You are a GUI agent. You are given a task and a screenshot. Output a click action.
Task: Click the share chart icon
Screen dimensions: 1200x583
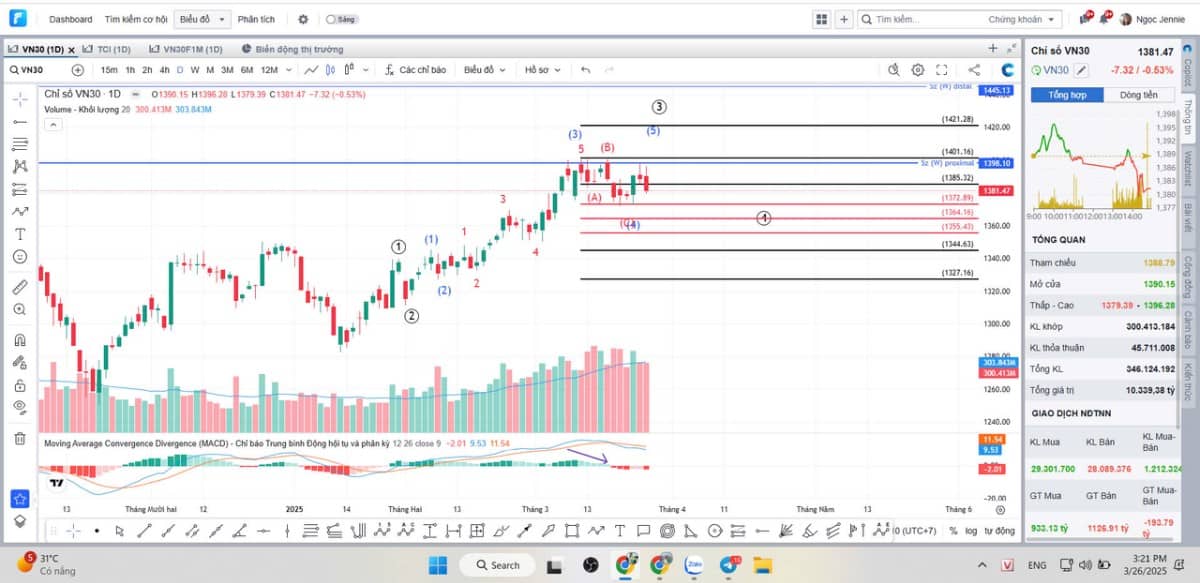coord(973,69)
